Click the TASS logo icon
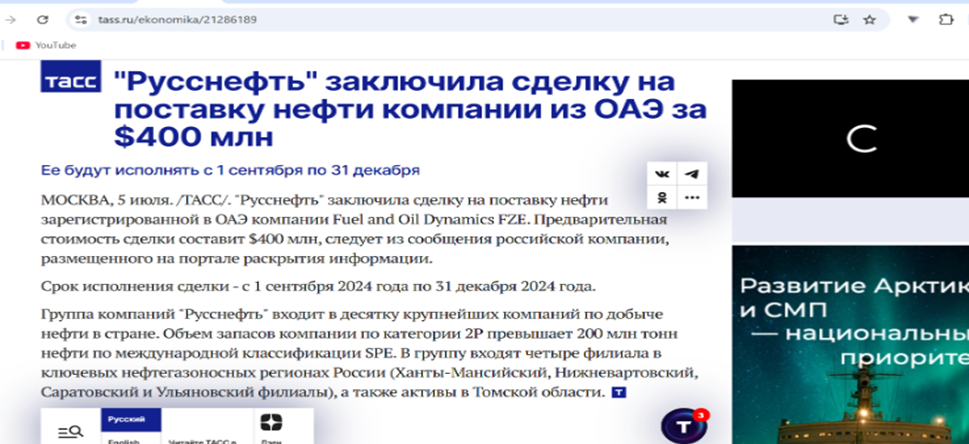 click(x=70, y=78)
